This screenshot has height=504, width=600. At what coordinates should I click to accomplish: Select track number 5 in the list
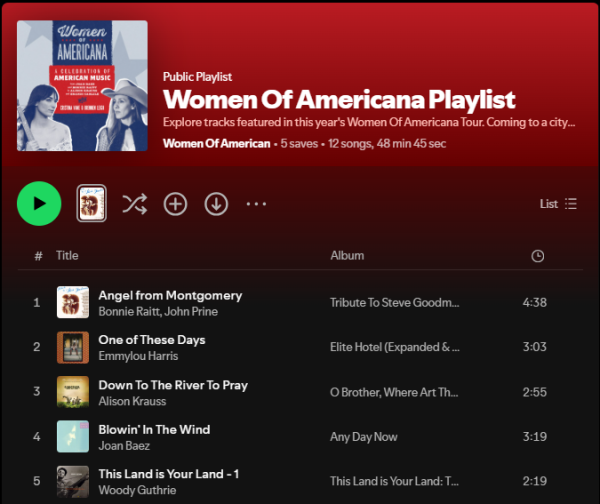click(37, 481)
